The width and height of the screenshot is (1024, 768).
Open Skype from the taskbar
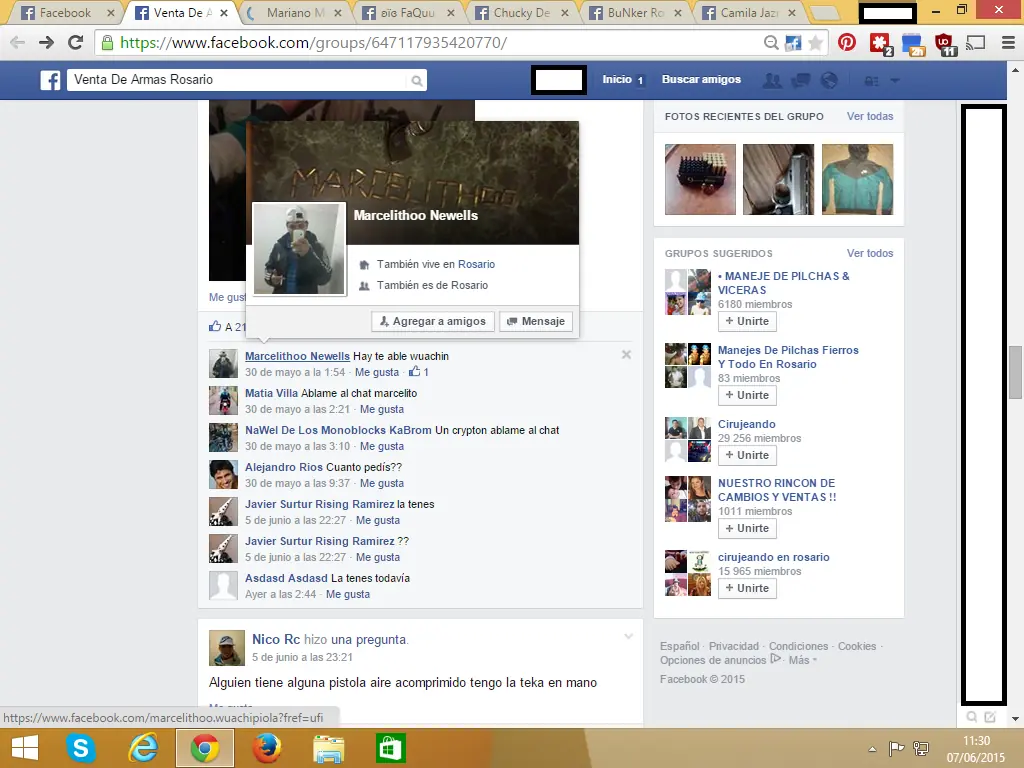point(81,748)
